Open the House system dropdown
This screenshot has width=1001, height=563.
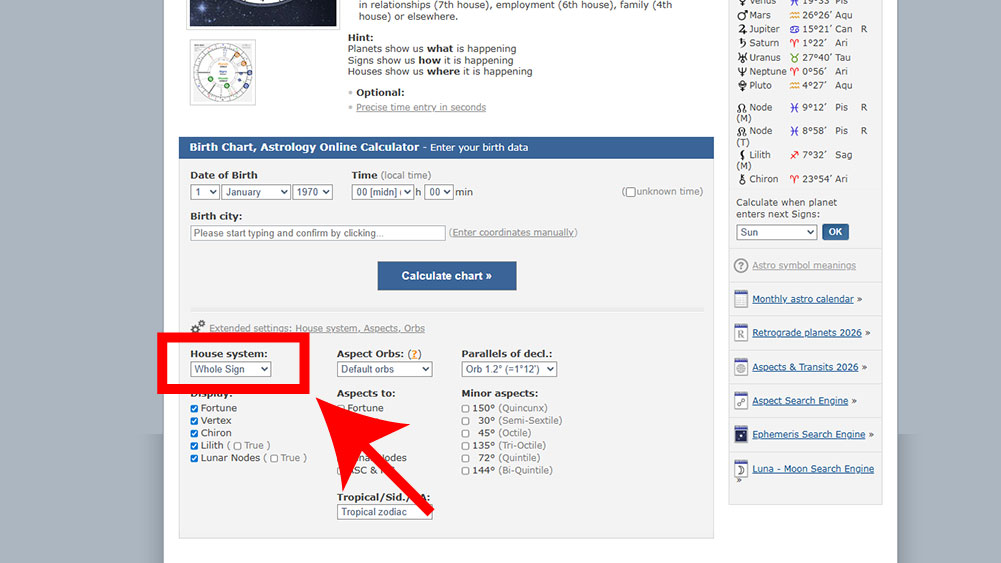tap(231, 369)
